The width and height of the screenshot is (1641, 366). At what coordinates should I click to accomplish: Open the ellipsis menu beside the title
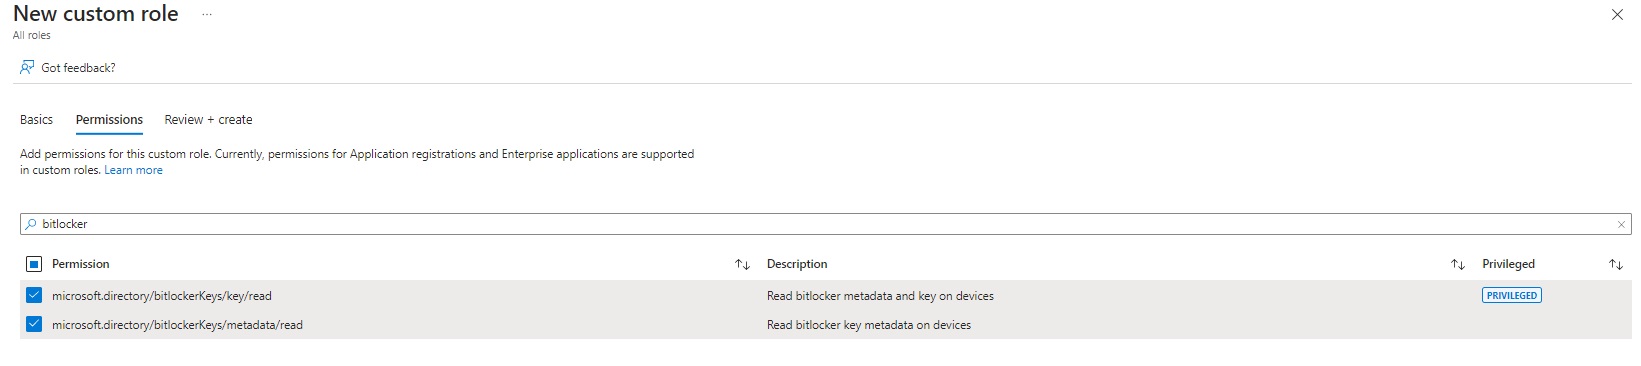click(x=207, y=14)
